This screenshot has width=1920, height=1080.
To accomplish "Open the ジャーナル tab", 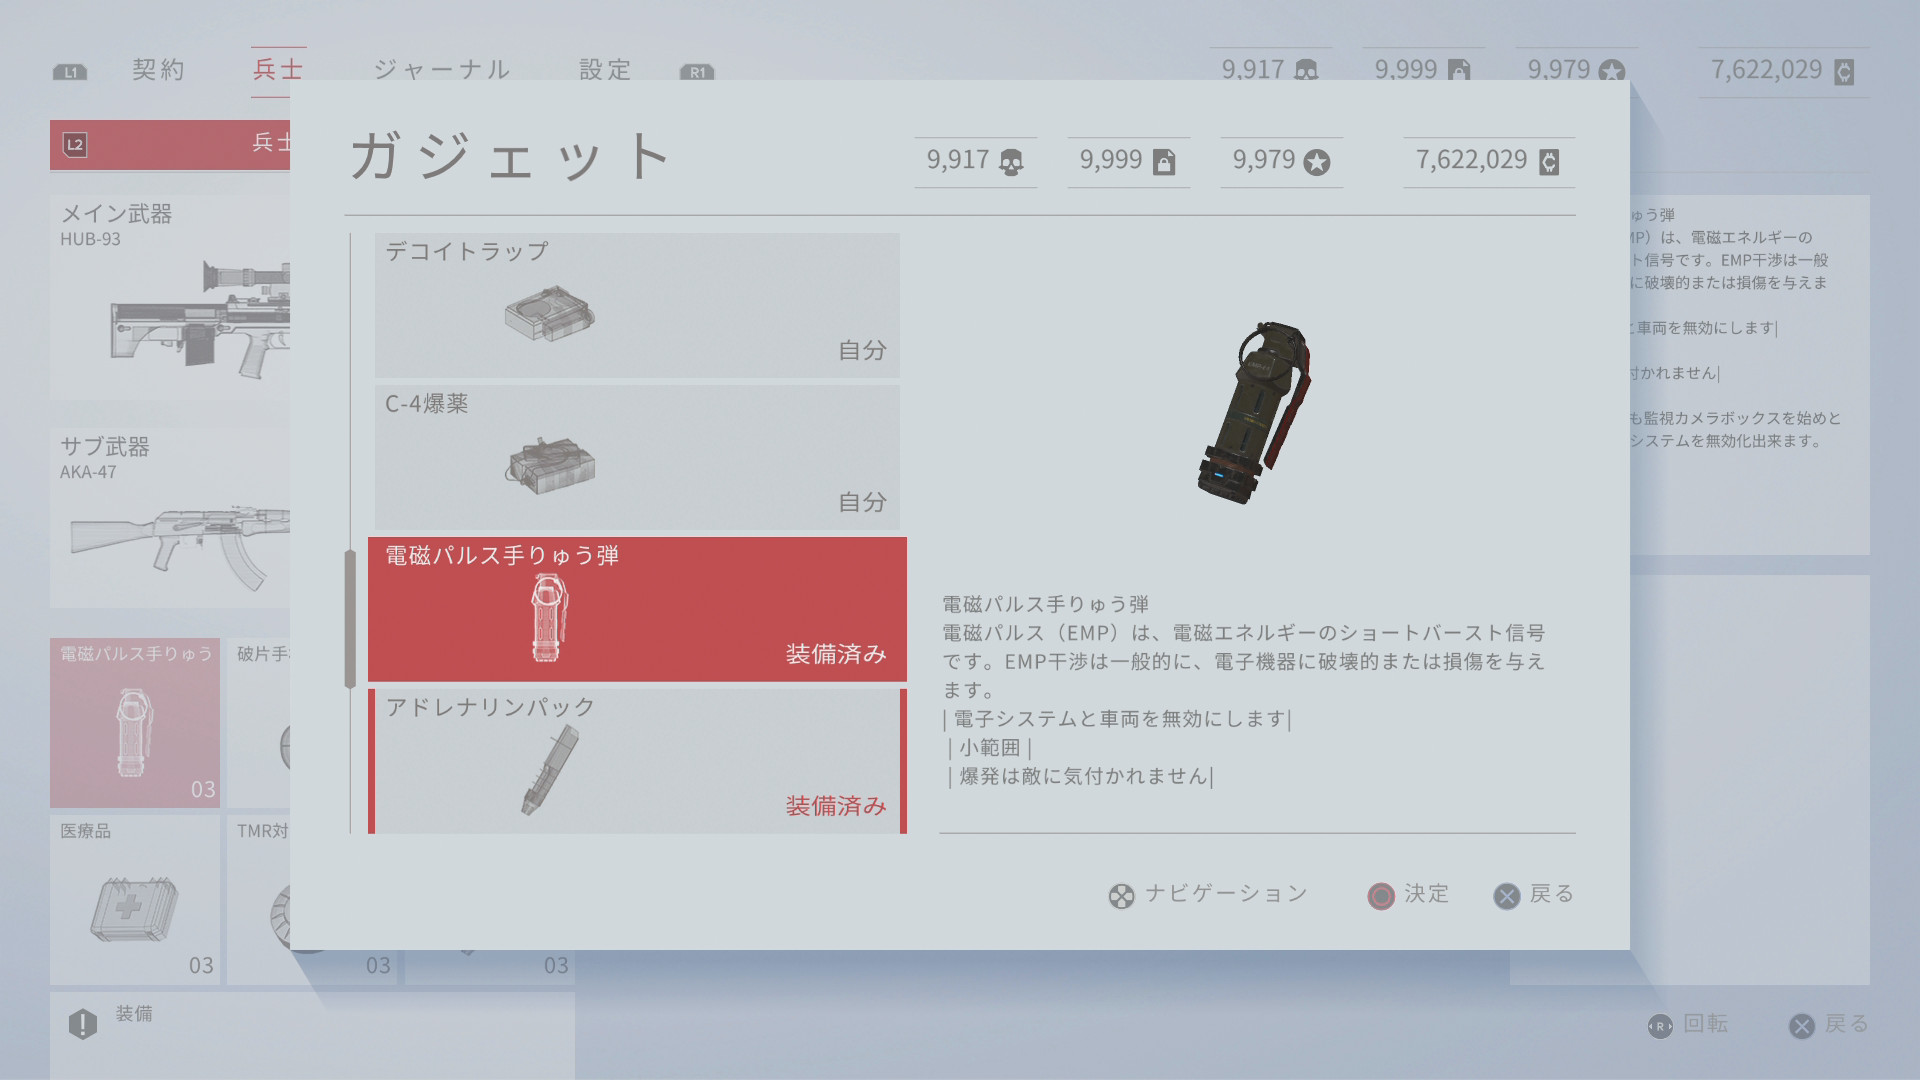I will [441, 70].
